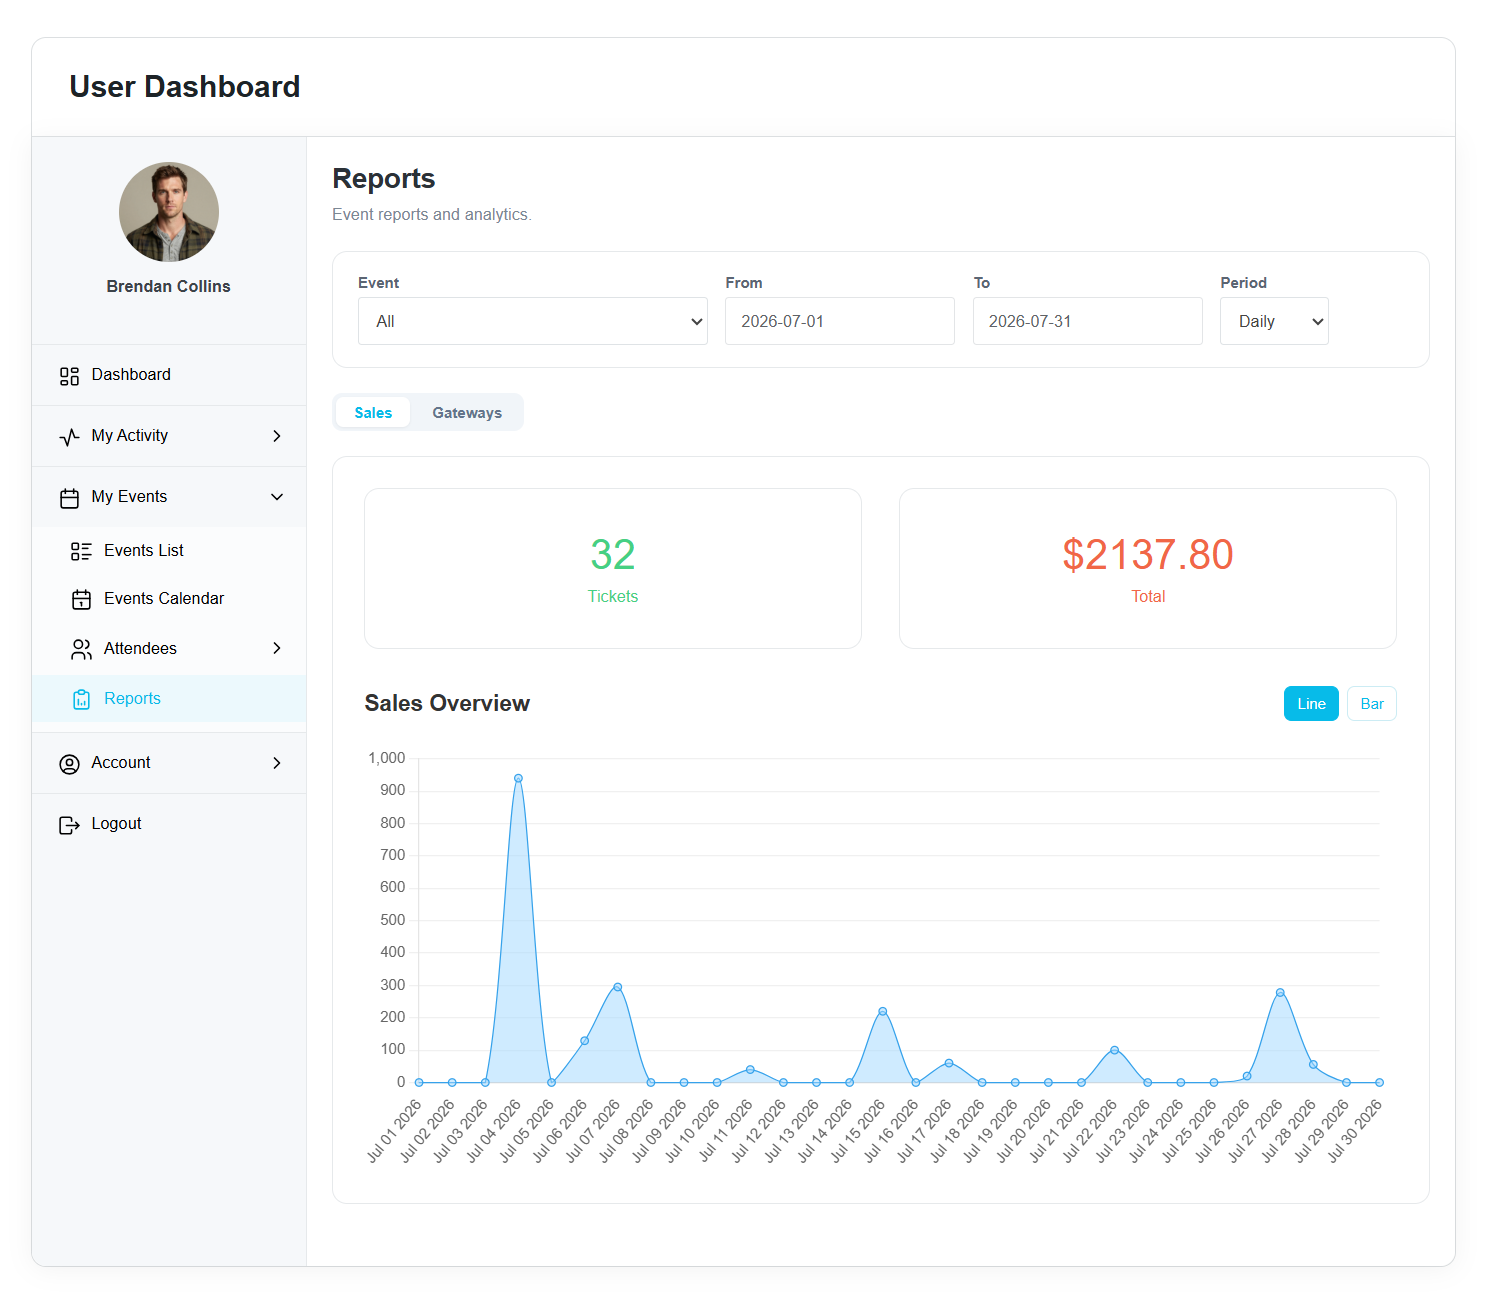Collapse the My Events section chevron
Viewport: 1486px width, 1300px height.
click(x=277, y=497)
